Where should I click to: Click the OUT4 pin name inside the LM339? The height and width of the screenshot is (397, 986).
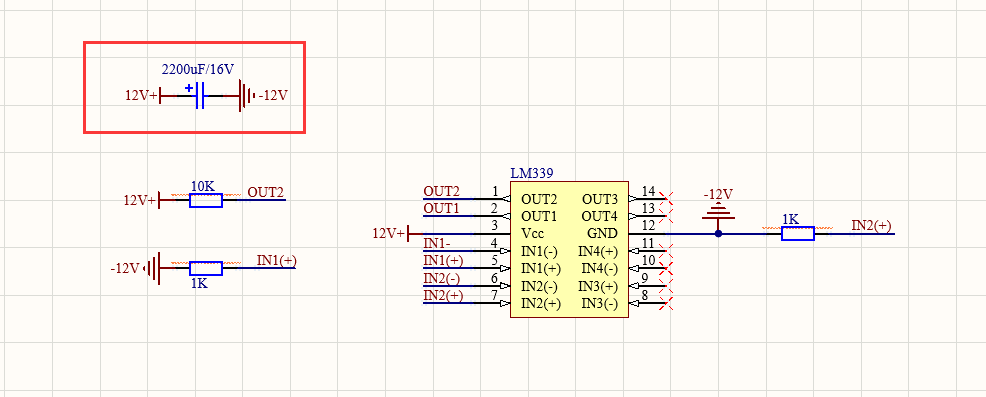600,216
